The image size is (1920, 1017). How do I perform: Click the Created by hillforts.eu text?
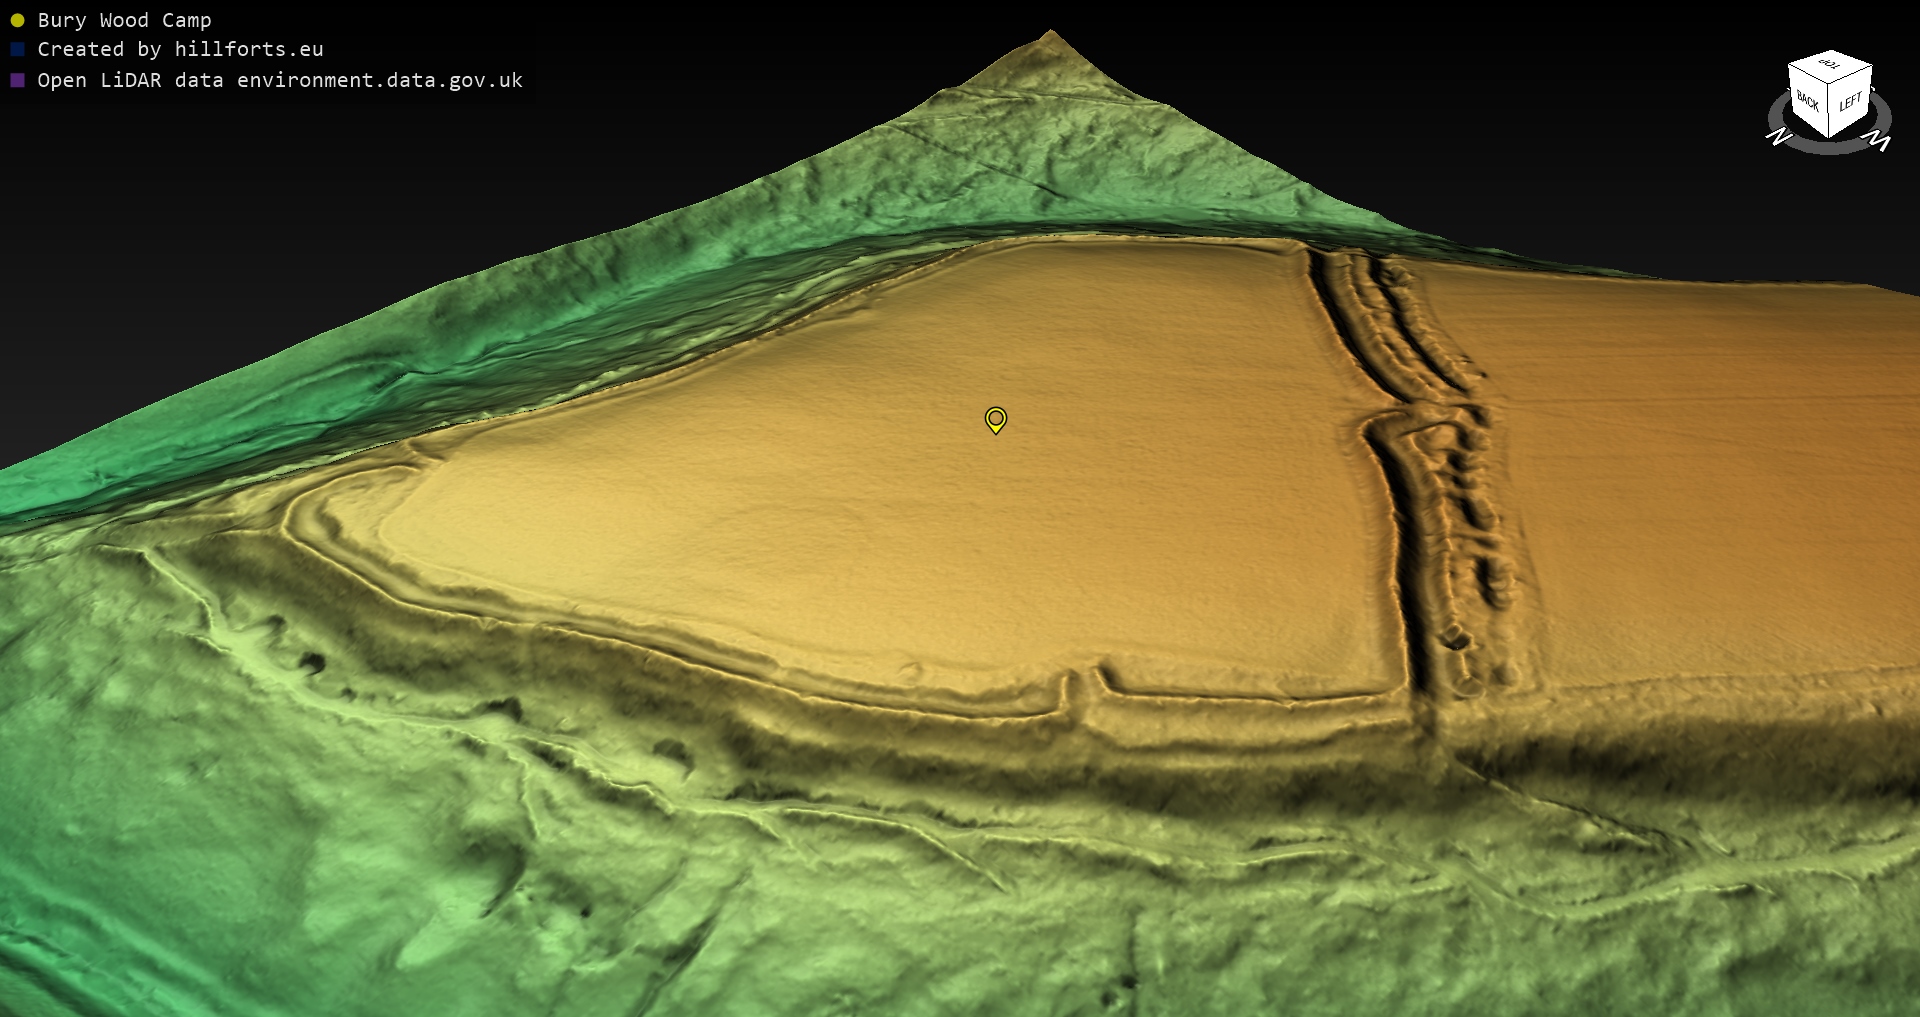(180, 49)
